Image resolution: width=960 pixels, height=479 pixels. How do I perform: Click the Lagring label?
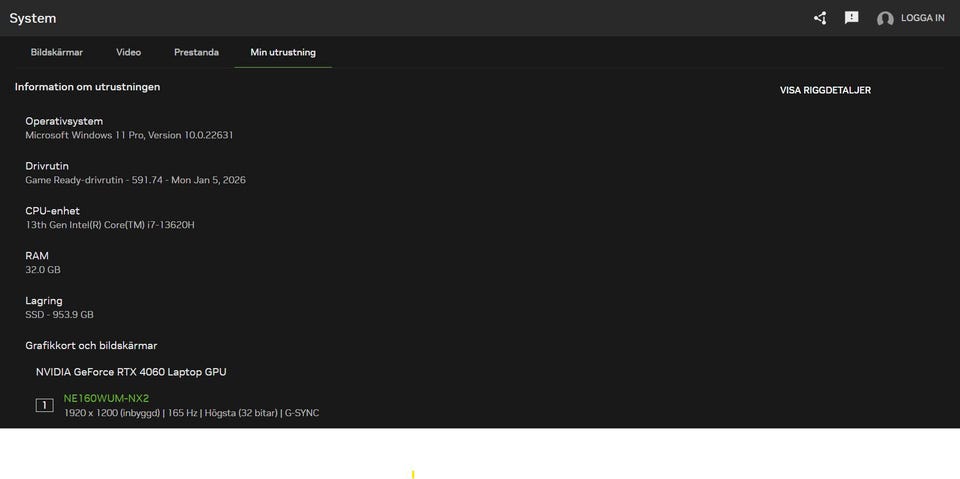tap(44, 301)
